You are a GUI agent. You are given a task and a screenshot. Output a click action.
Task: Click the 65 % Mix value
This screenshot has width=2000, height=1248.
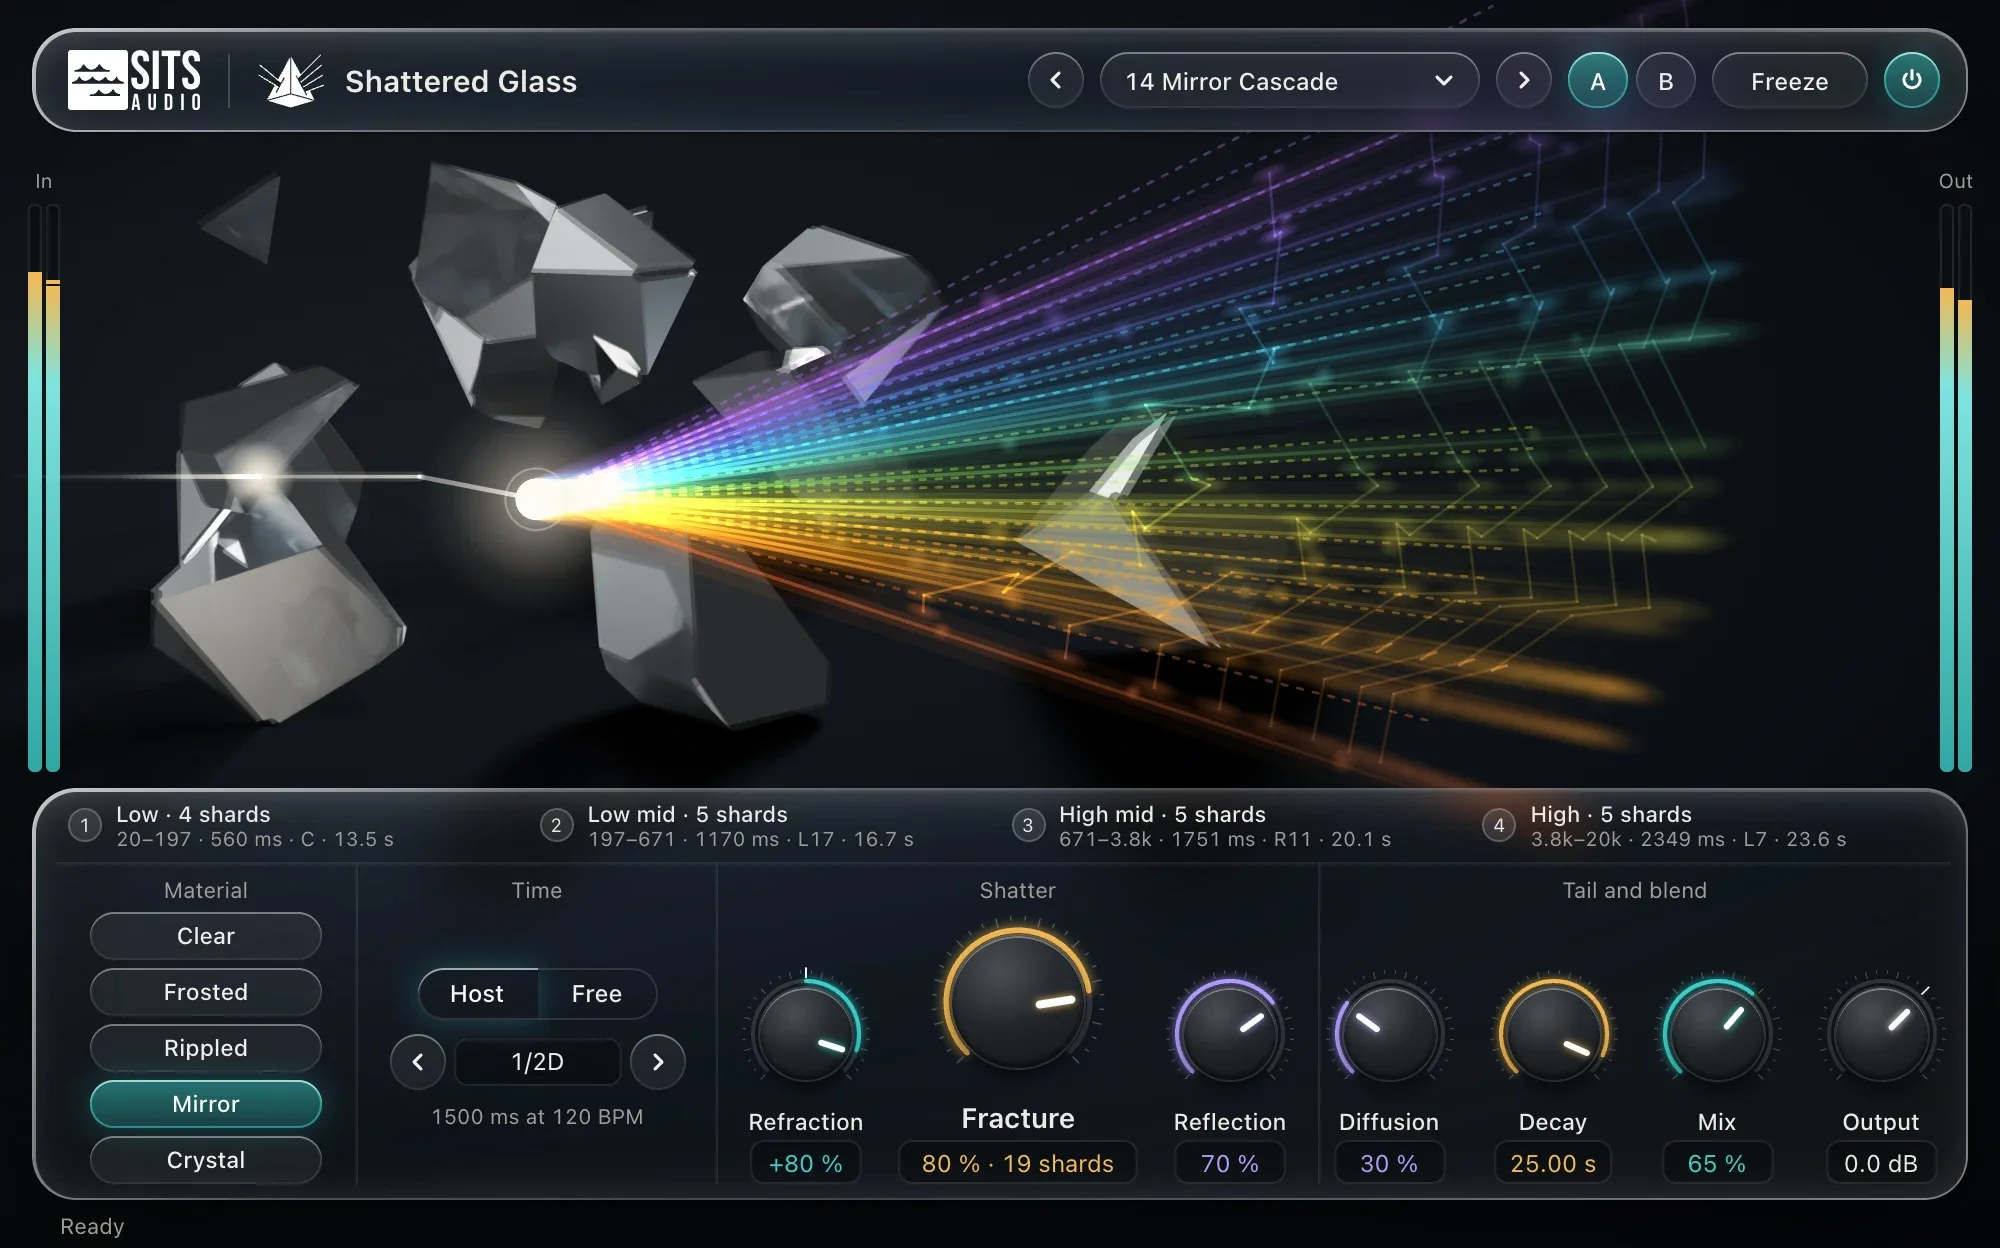(1717, 1163)
